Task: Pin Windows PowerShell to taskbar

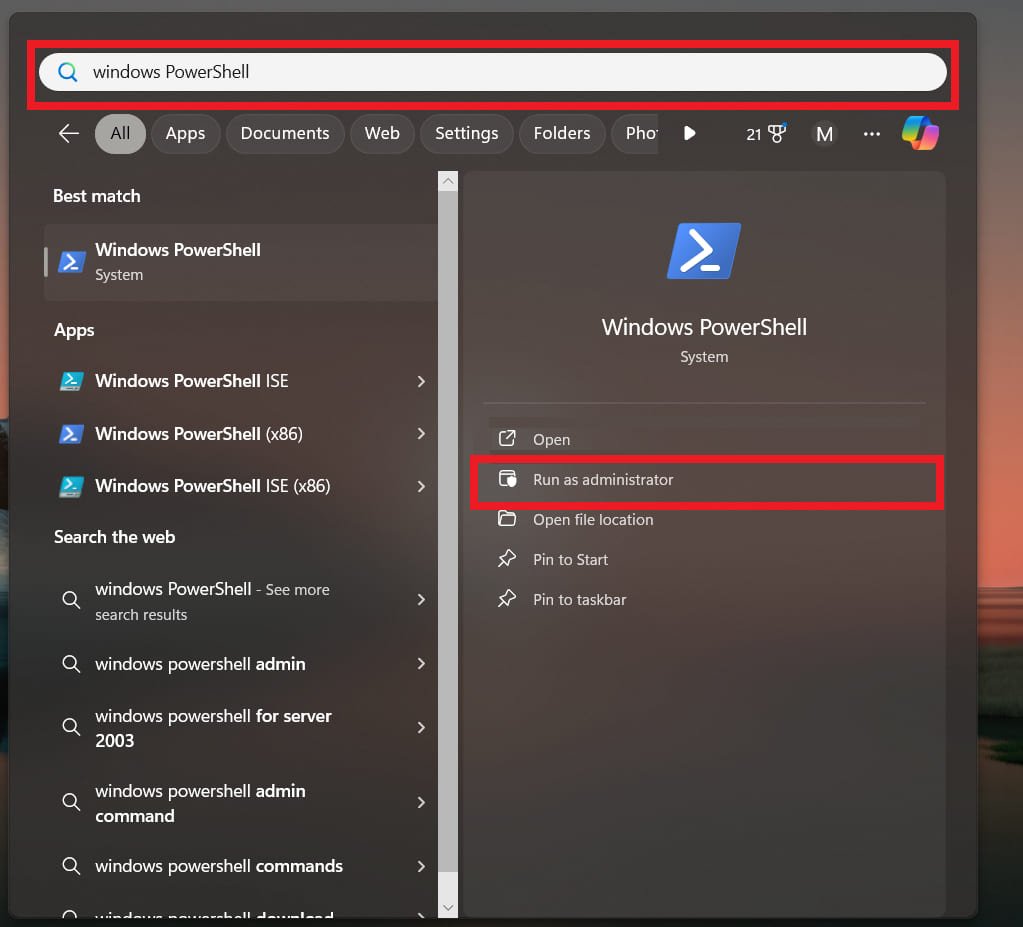Action: (579, 599)
